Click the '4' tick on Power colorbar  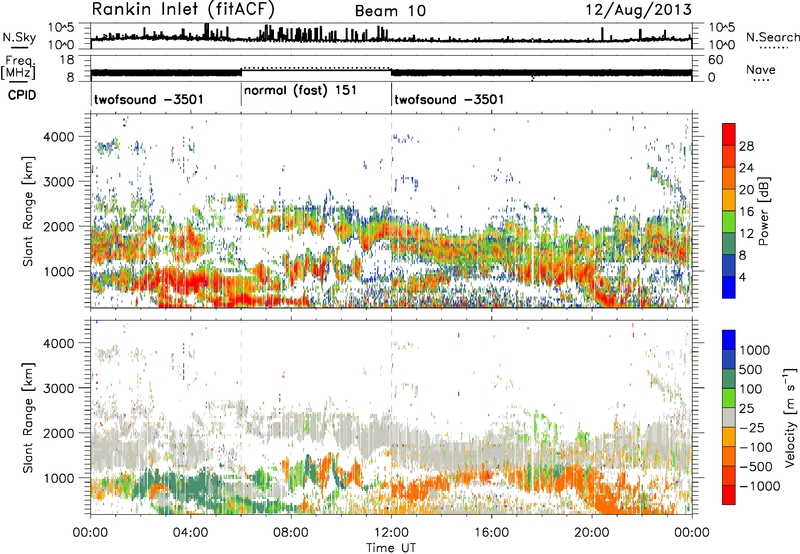[742, 277]
